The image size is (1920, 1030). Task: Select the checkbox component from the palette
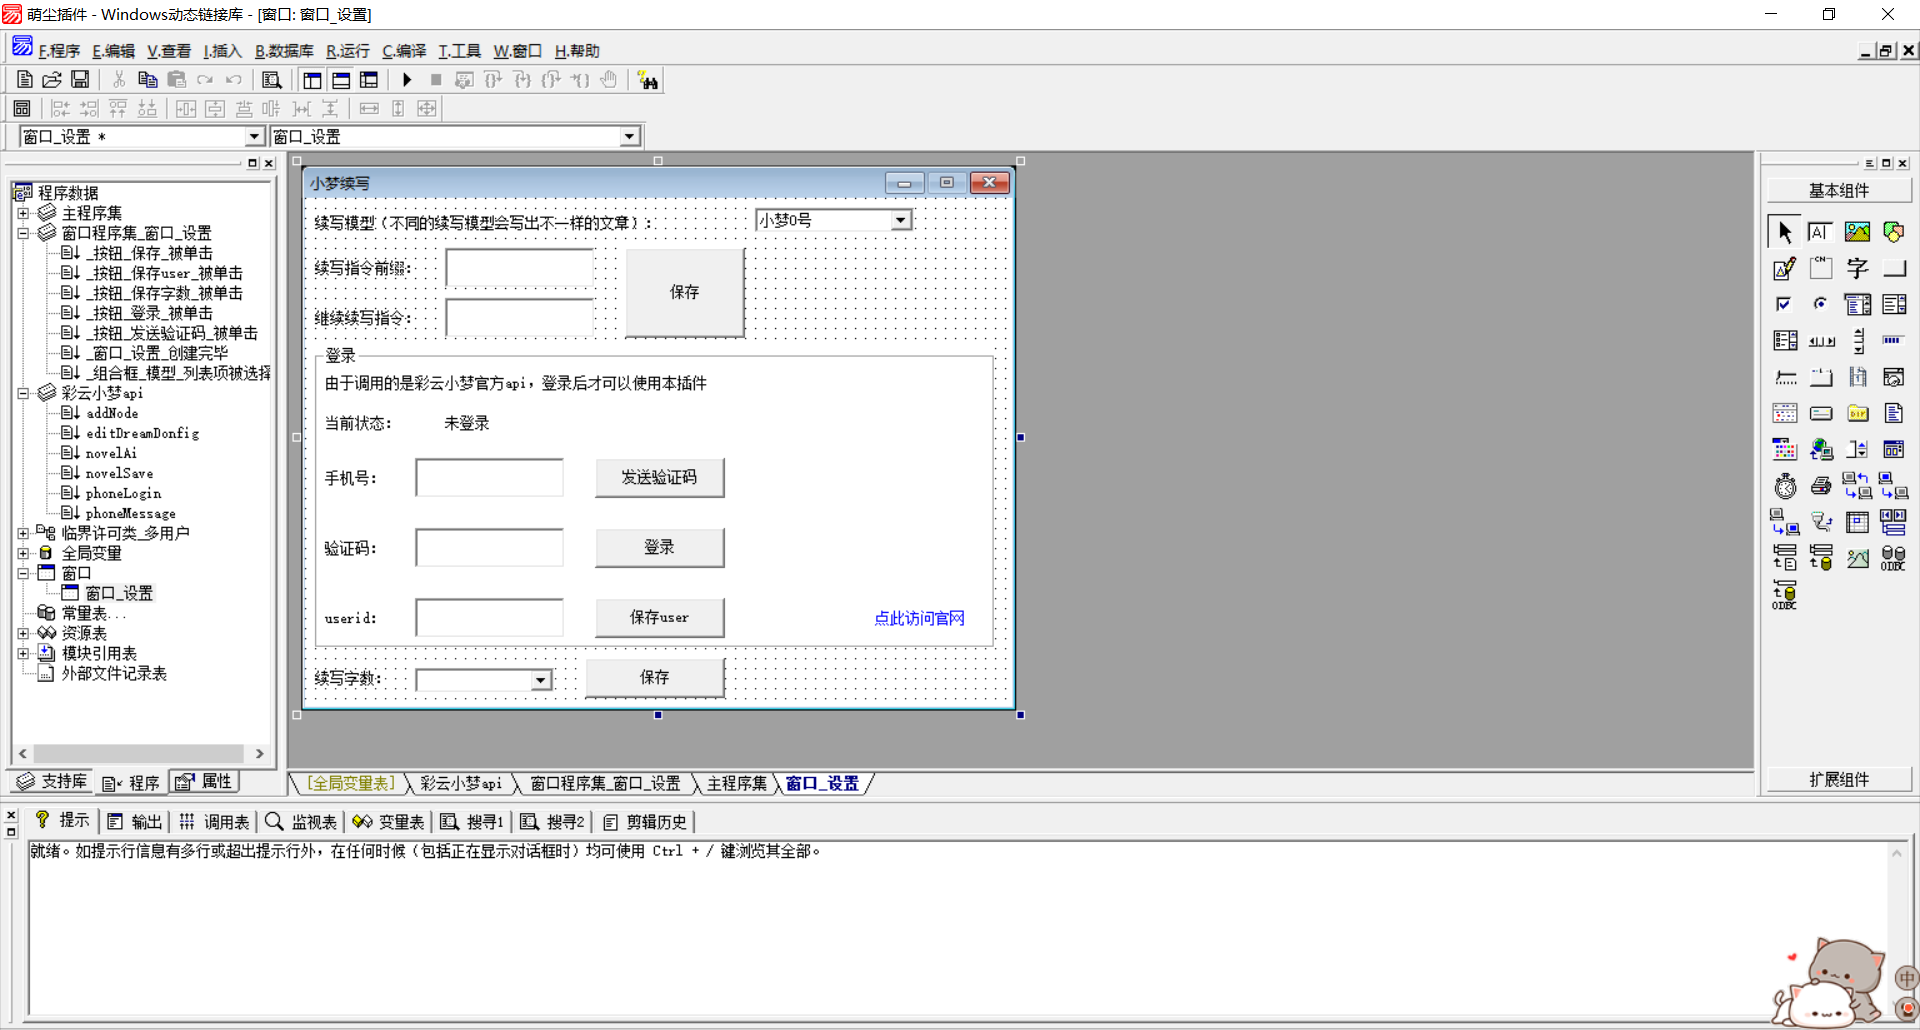(x=1784, y=303)
